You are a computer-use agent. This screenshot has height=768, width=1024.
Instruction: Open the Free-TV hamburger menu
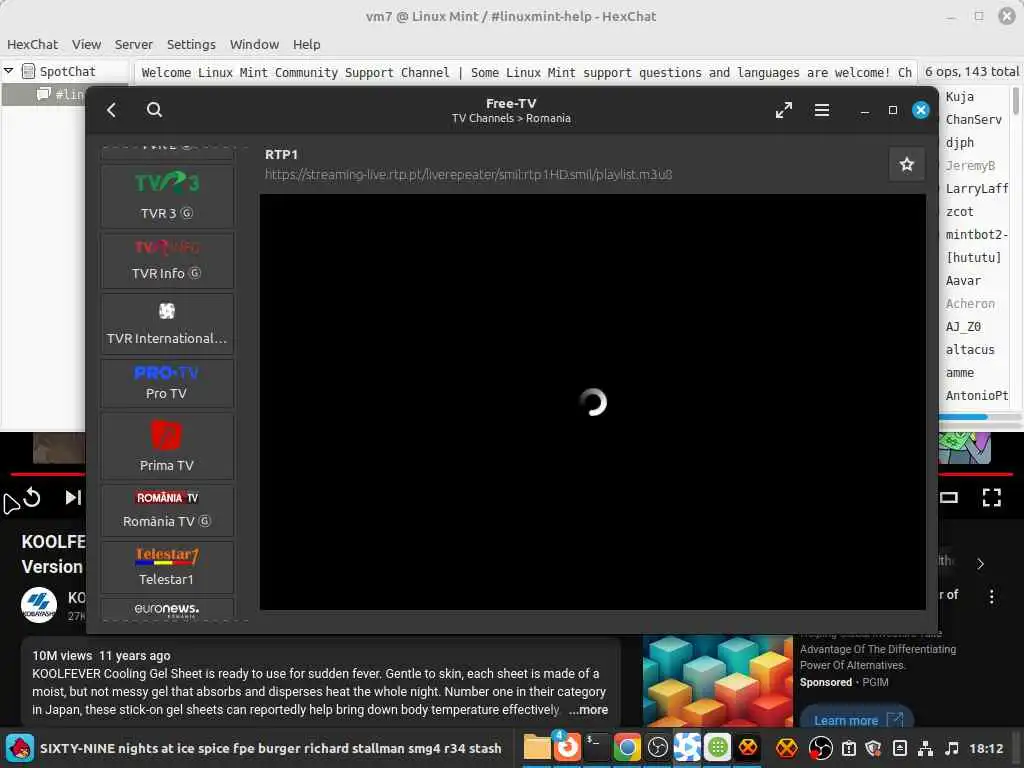click(x=822, y=110)
